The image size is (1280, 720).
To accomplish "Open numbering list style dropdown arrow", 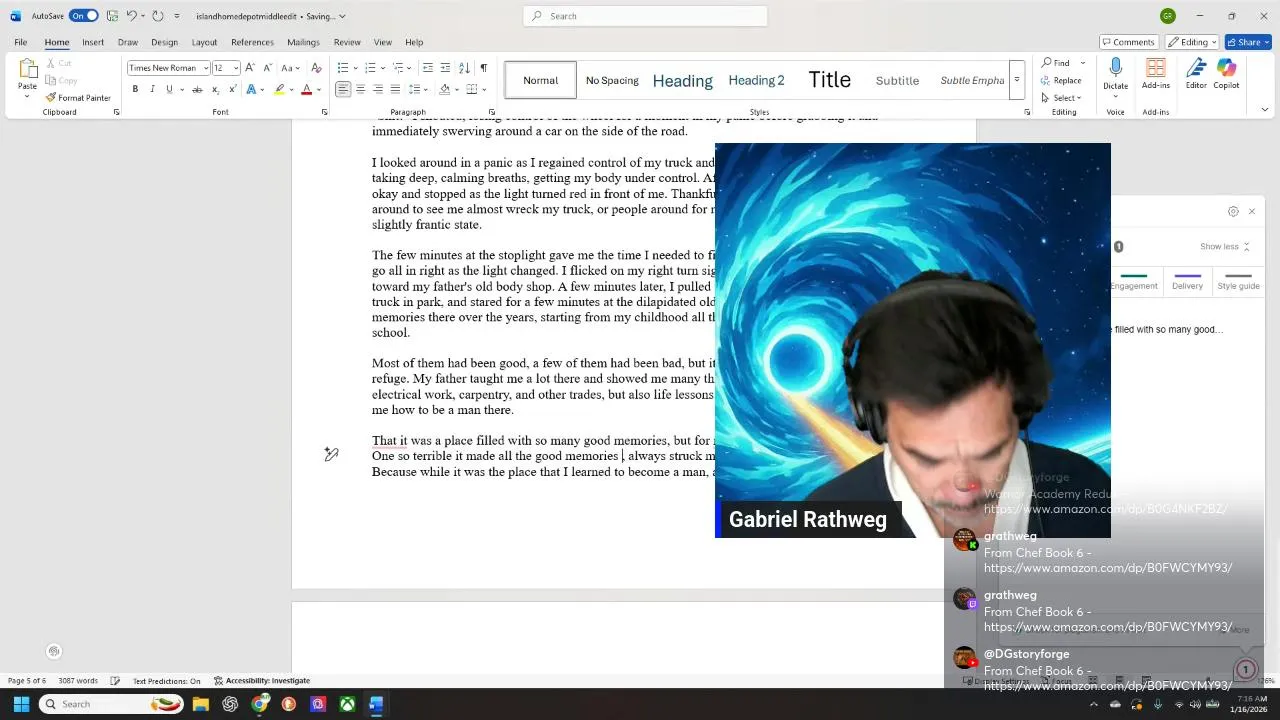I will pos(381,68).
